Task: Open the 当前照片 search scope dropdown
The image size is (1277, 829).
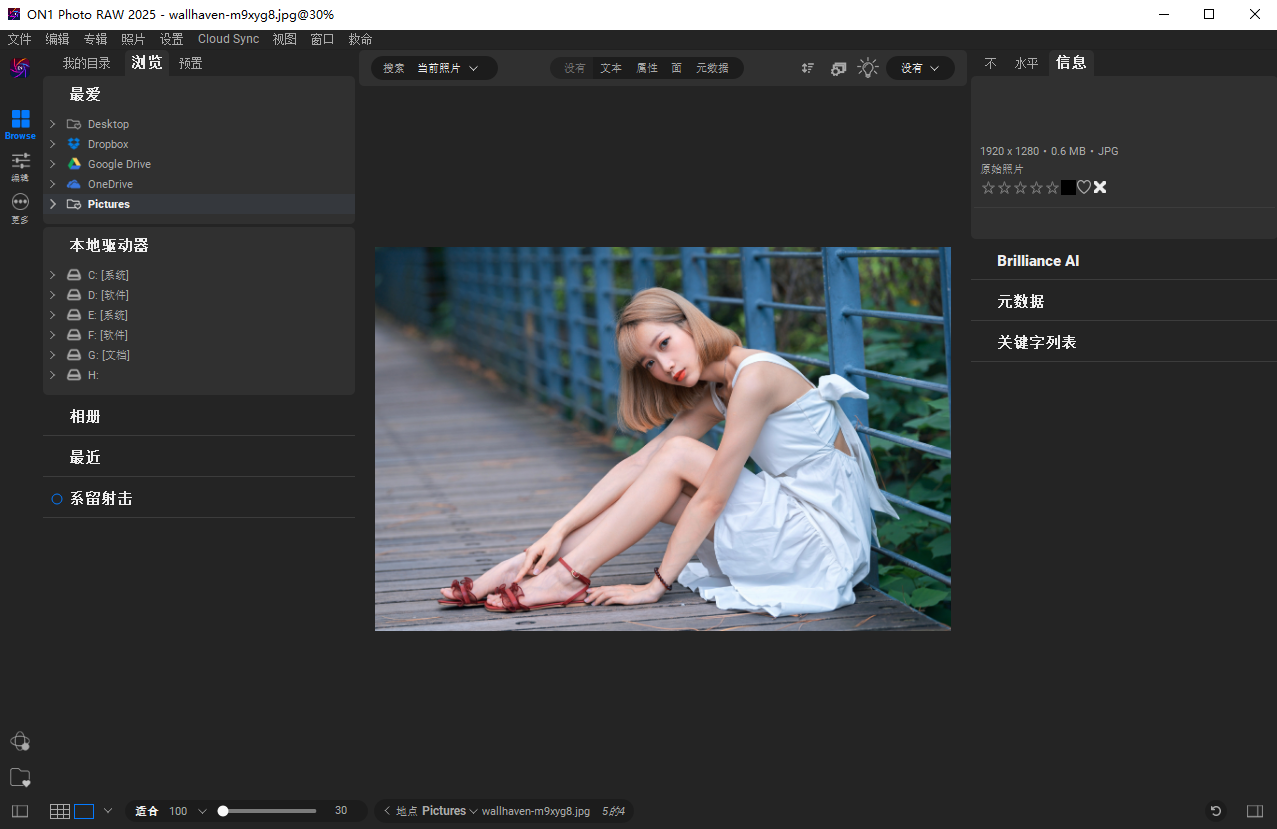Action: coord(447,68)
